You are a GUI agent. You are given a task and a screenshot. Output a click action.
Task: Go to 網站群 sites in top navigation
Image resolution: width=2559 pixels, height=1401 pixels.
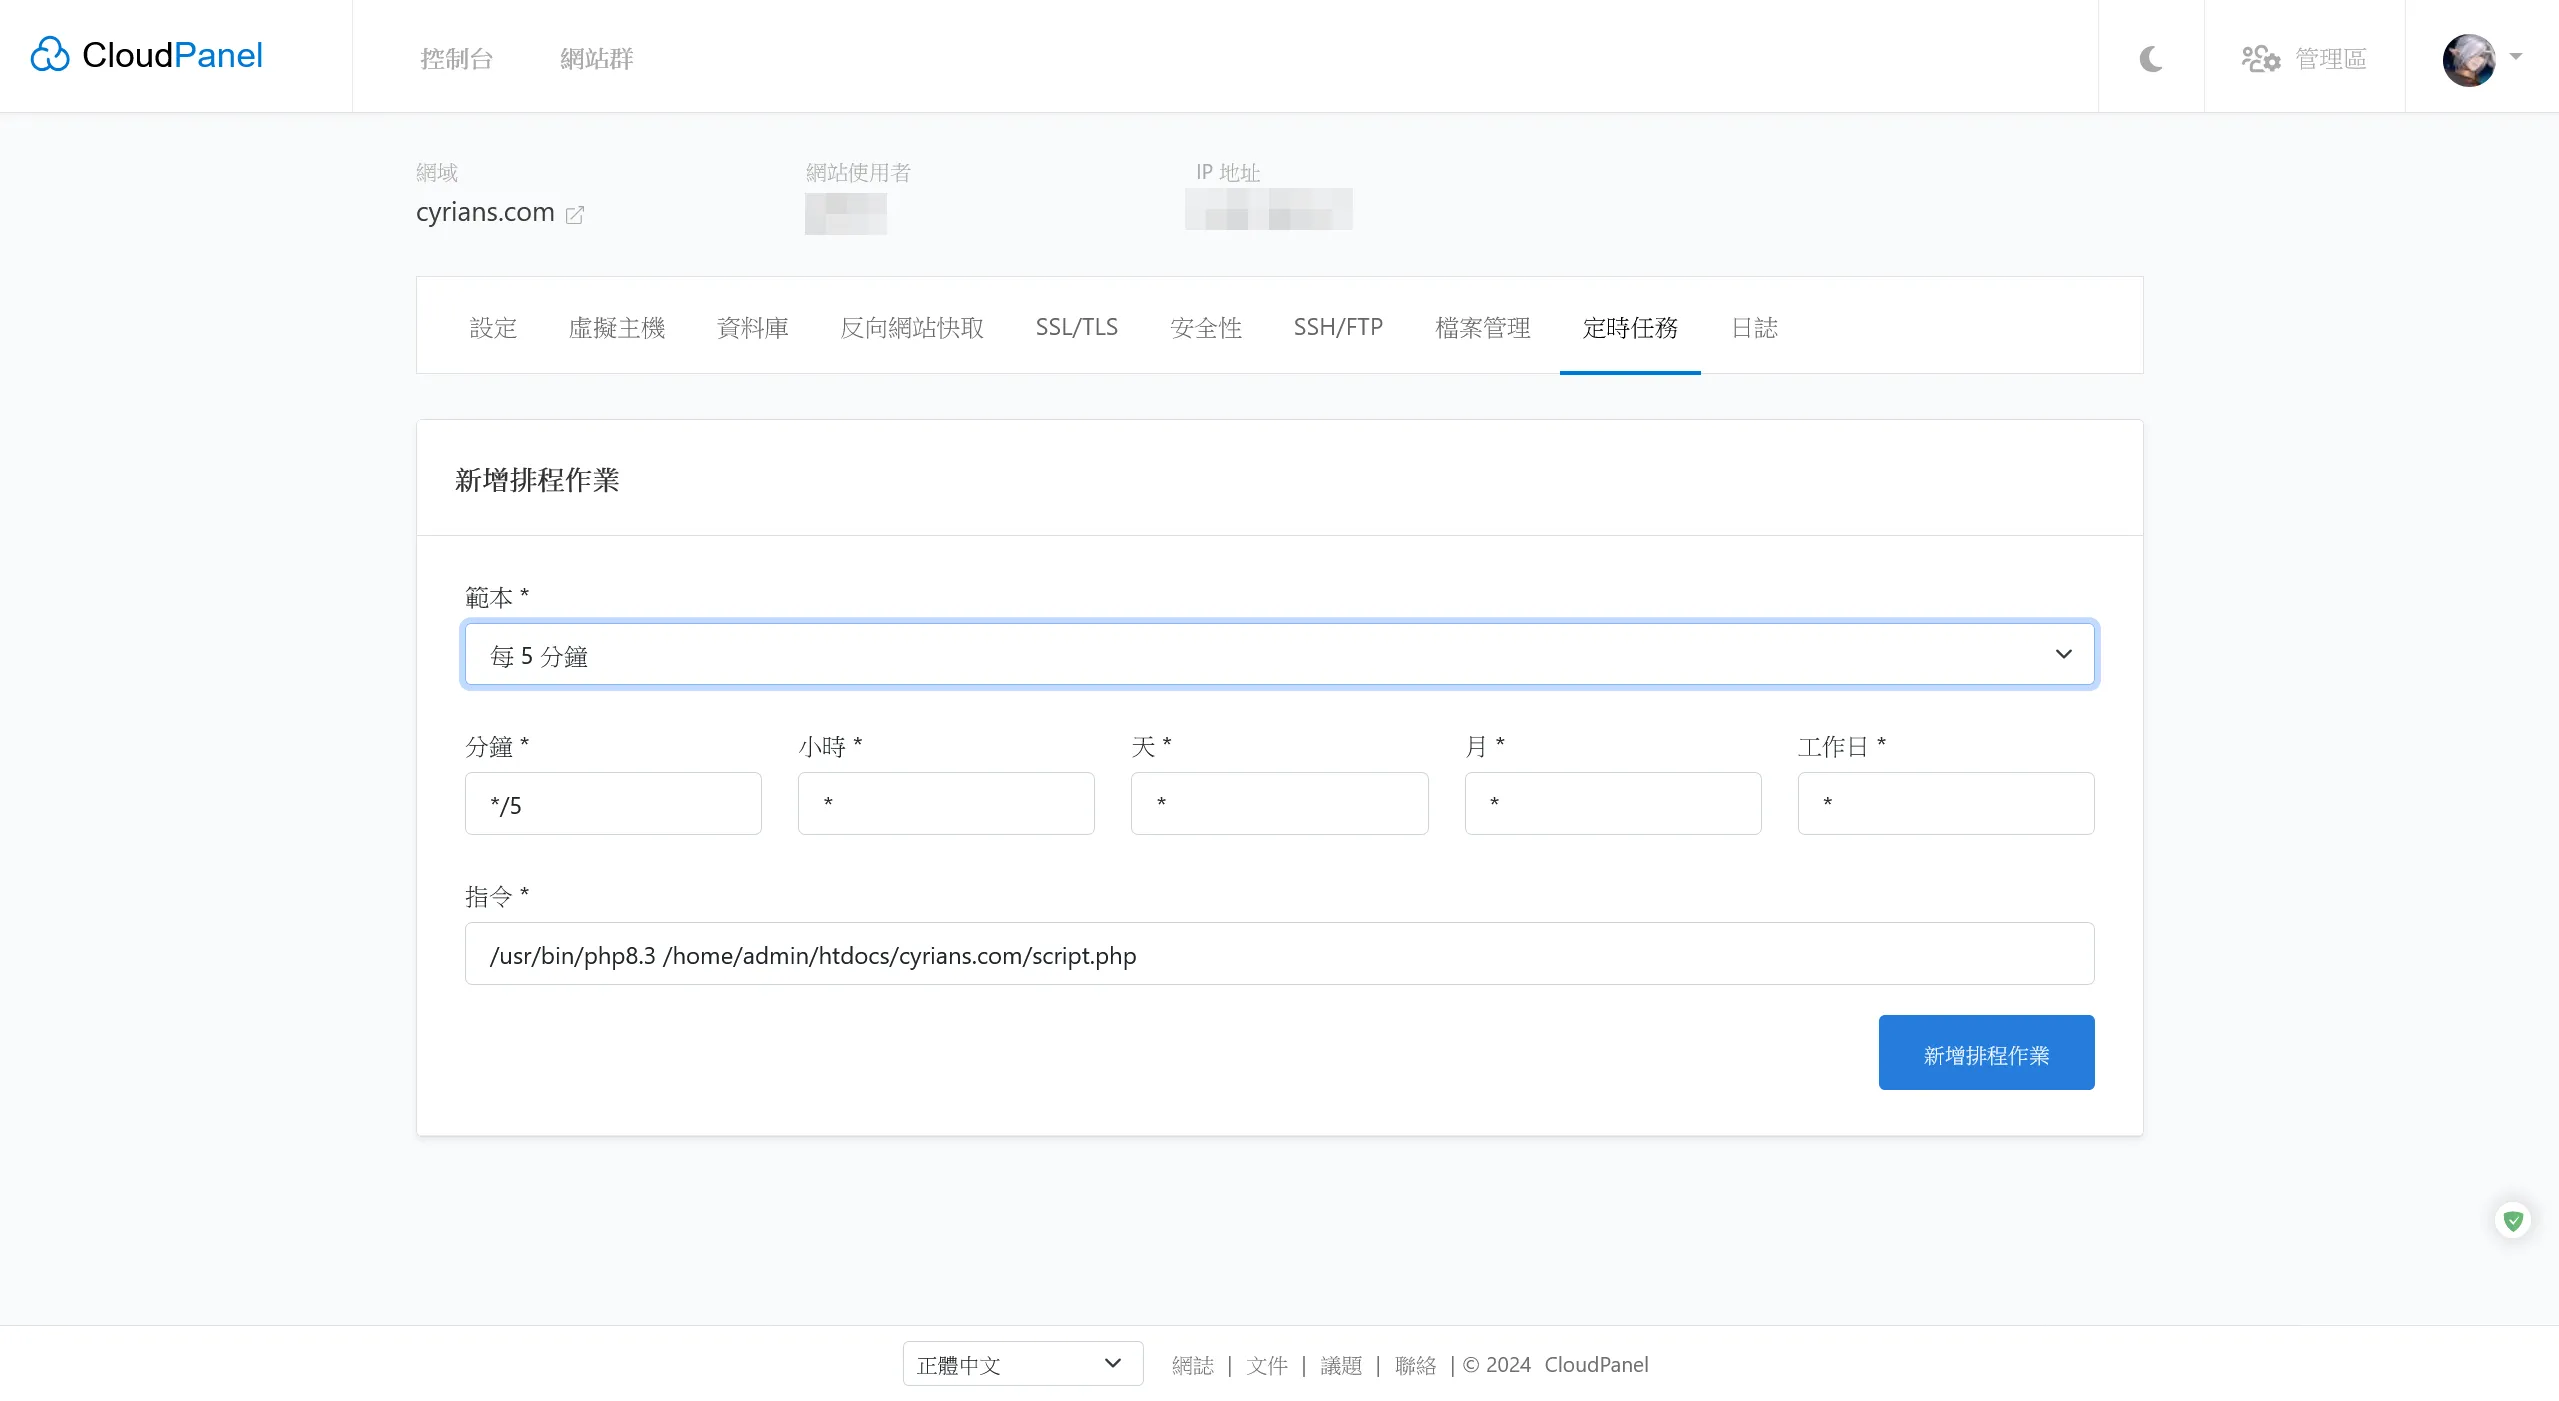597,59
